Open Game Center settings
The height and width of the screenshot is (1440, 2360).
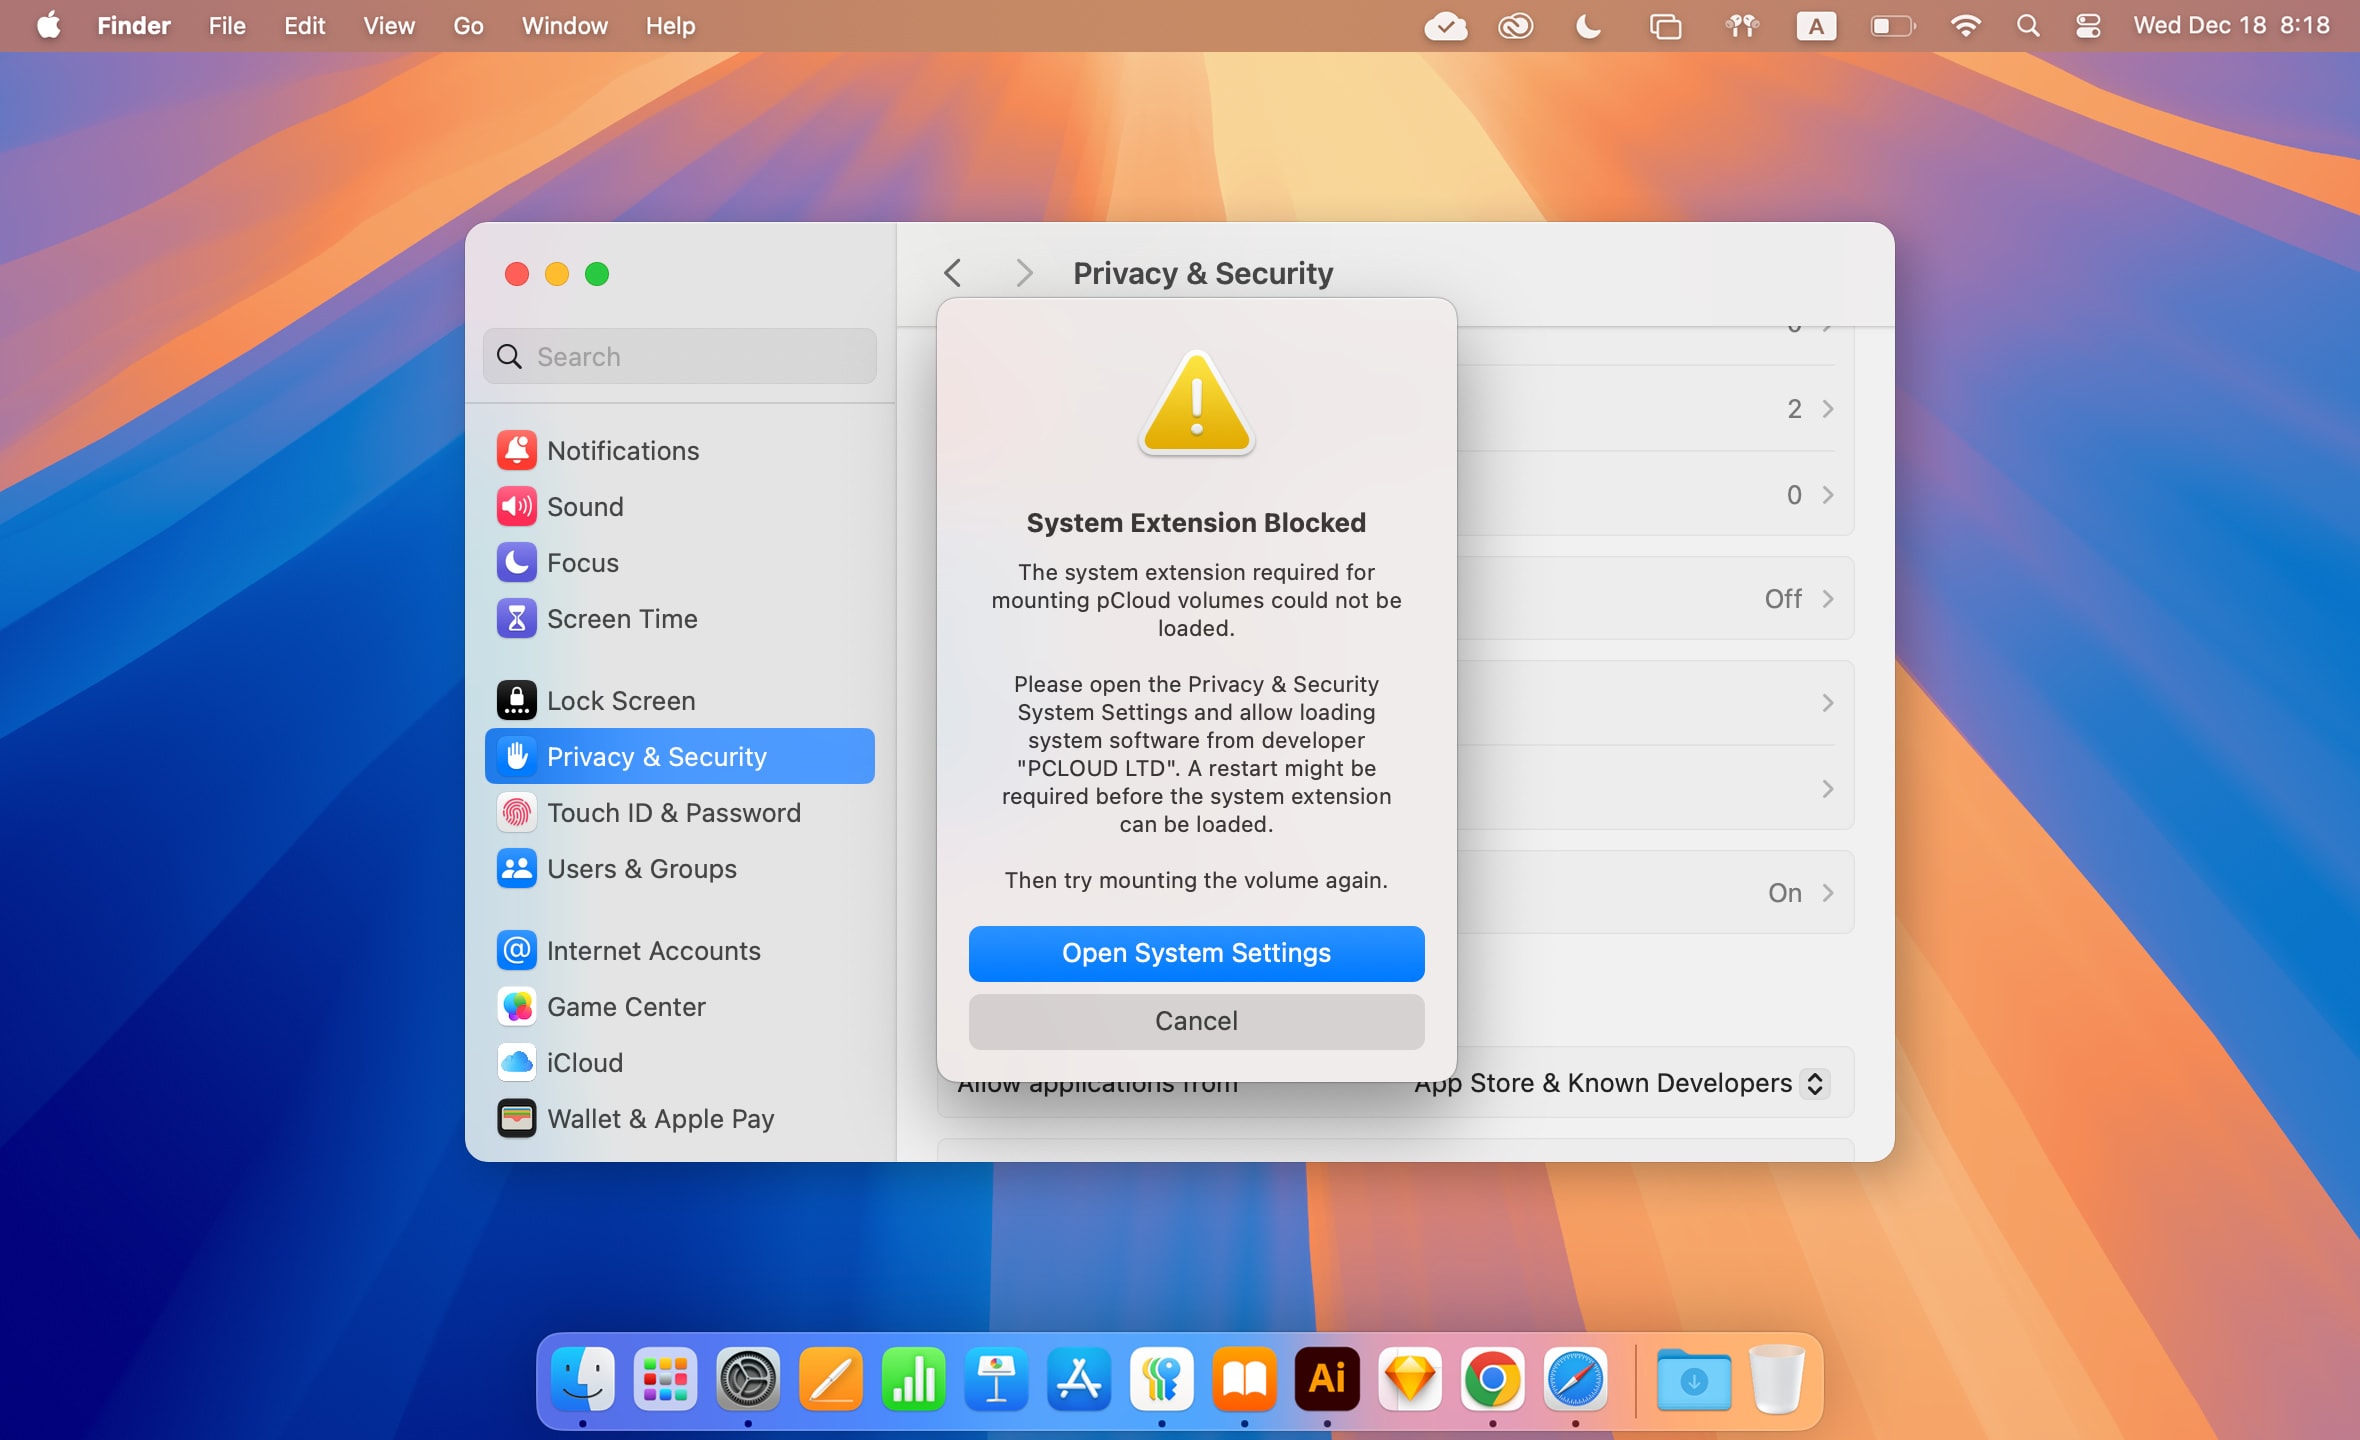point(627,1006)
